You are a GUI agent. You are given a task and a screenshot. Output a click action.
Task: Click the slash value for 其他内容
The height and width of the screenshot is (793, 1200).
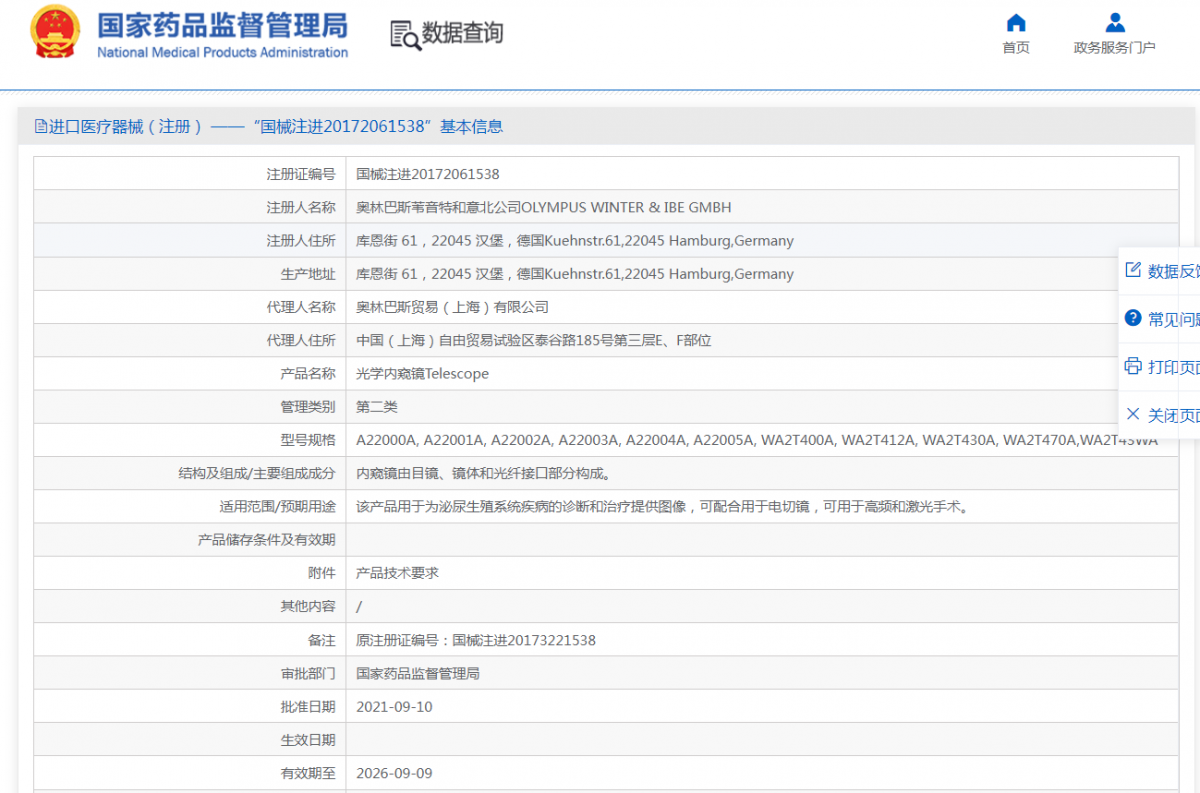pos(359,607)
